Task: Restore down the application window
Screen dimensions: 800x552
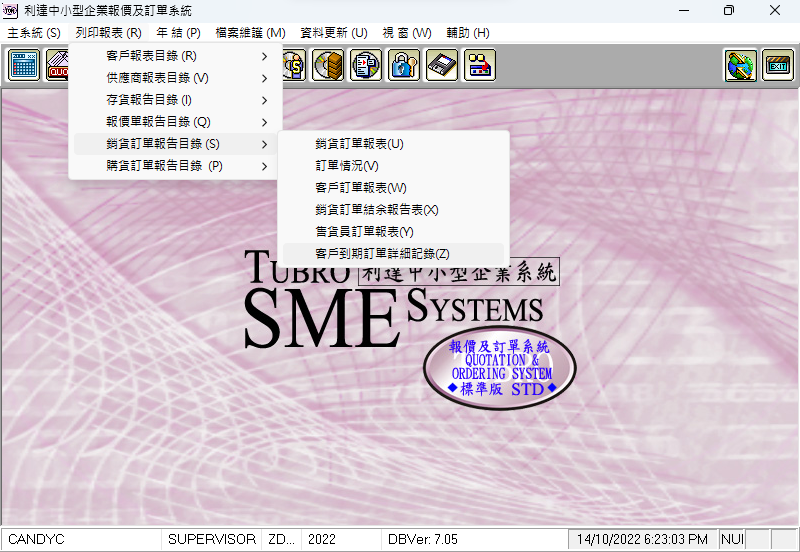Action: click(x=729, y=10)
